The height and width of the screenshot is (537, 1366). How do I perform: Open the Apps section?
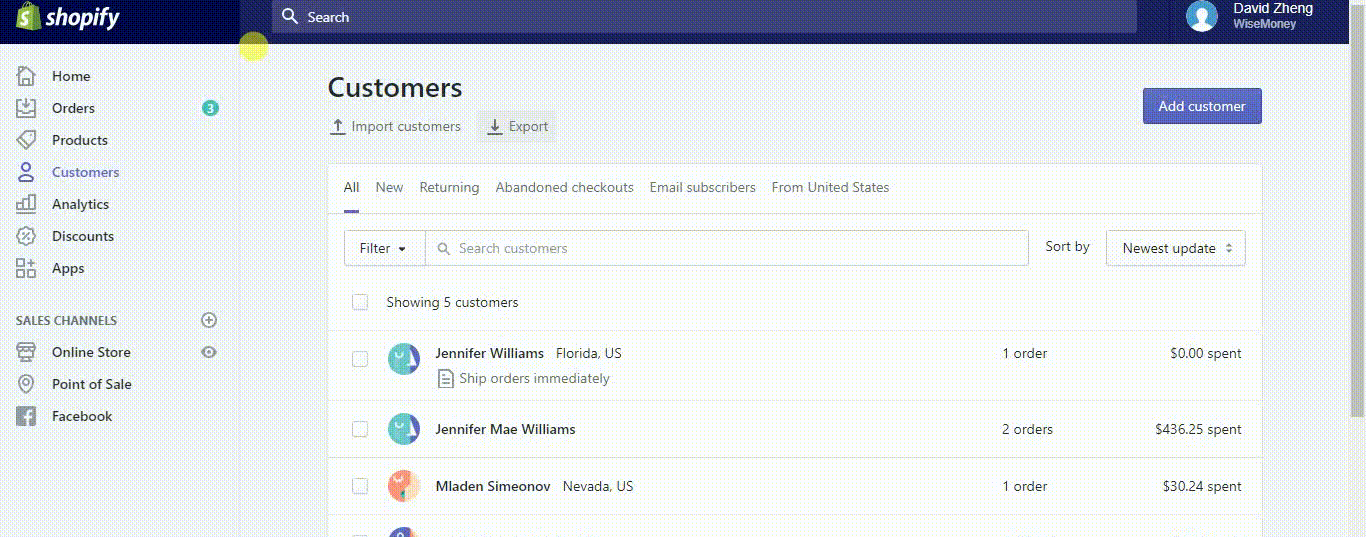68,268
